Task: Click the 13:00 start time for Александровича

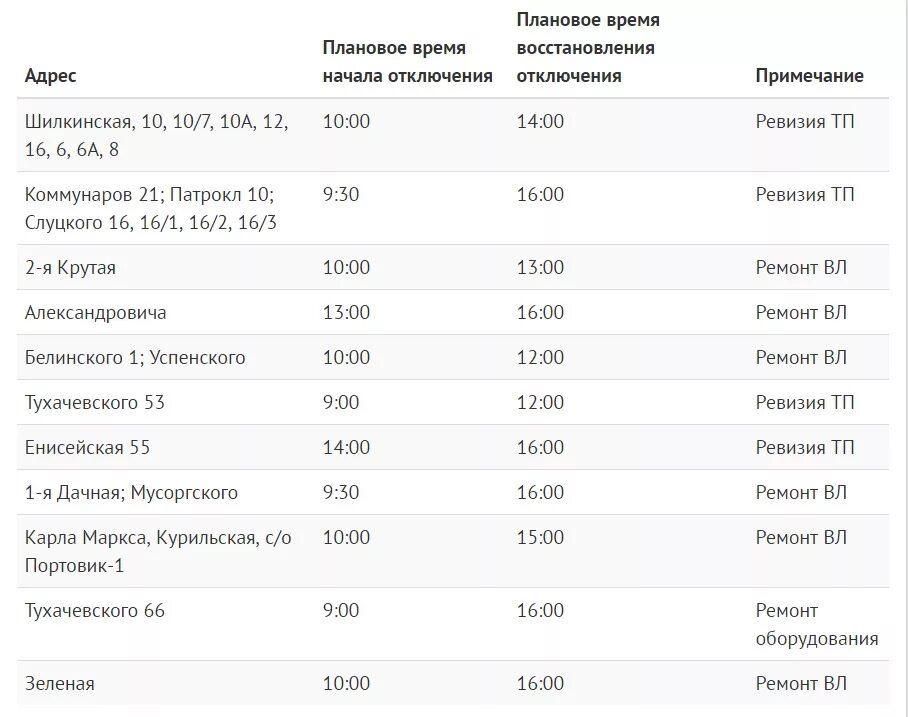Action: coord(346,312)
